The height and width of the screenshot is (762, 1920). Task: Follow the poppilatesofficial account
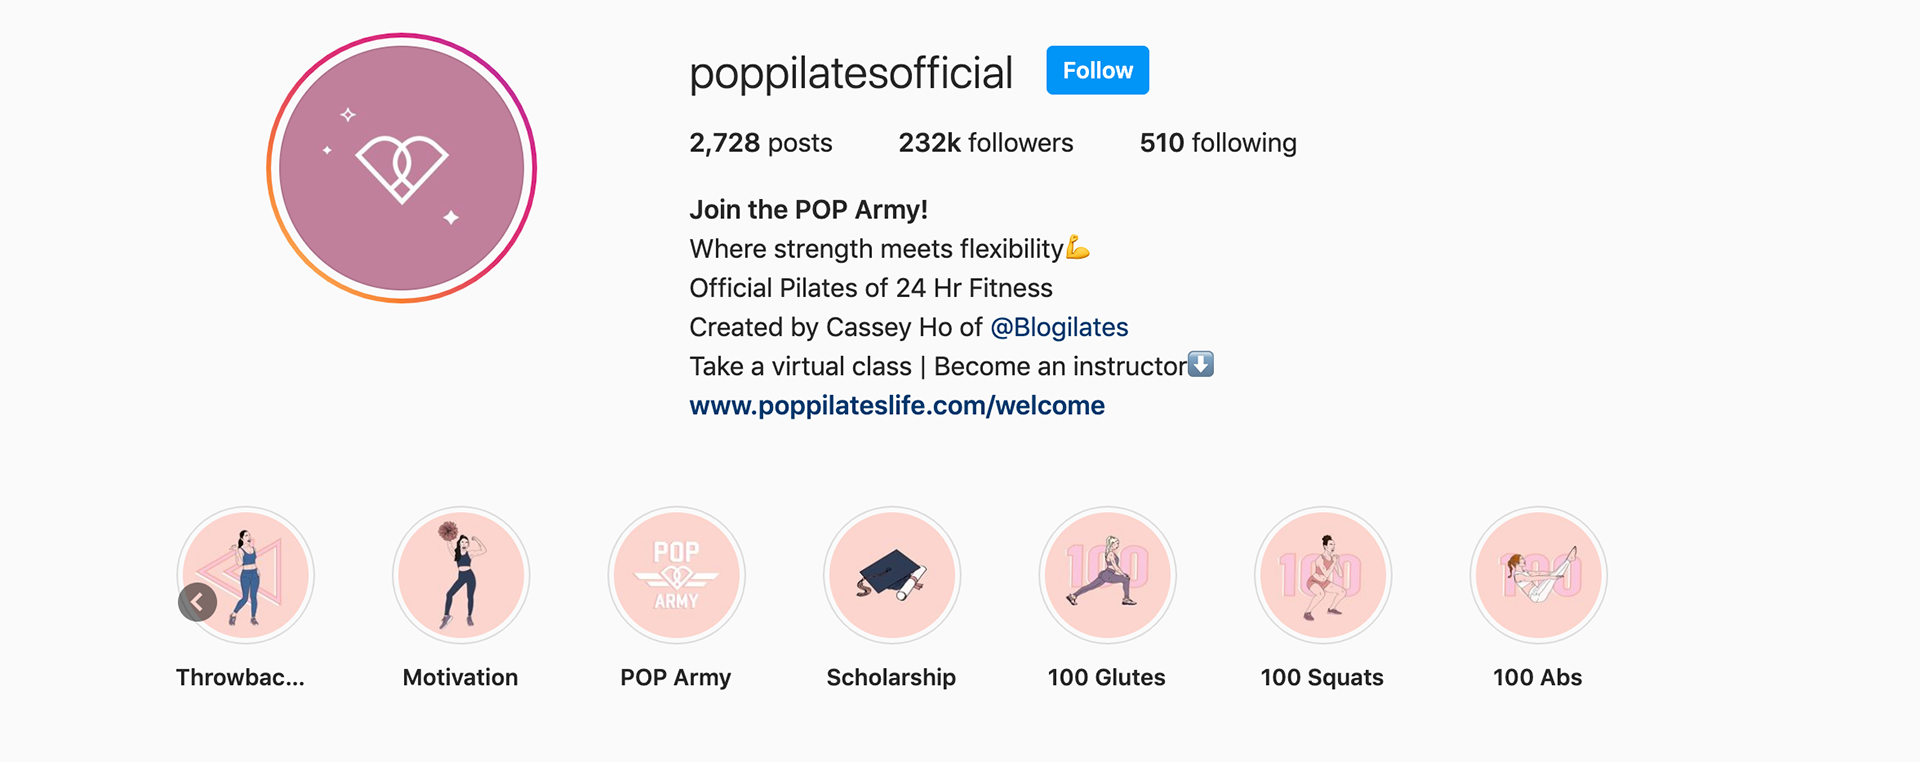point(1097,70)
